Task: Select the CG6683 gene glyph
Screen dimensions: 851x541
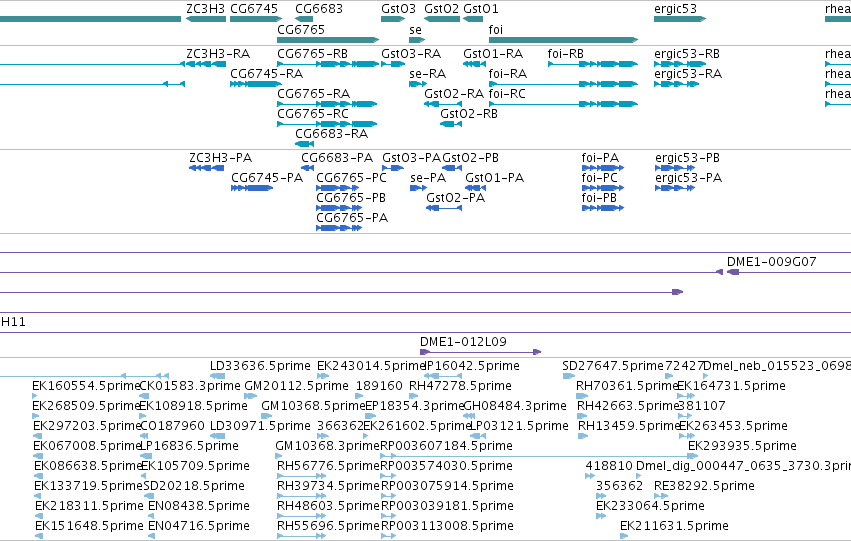Action: 304,19
